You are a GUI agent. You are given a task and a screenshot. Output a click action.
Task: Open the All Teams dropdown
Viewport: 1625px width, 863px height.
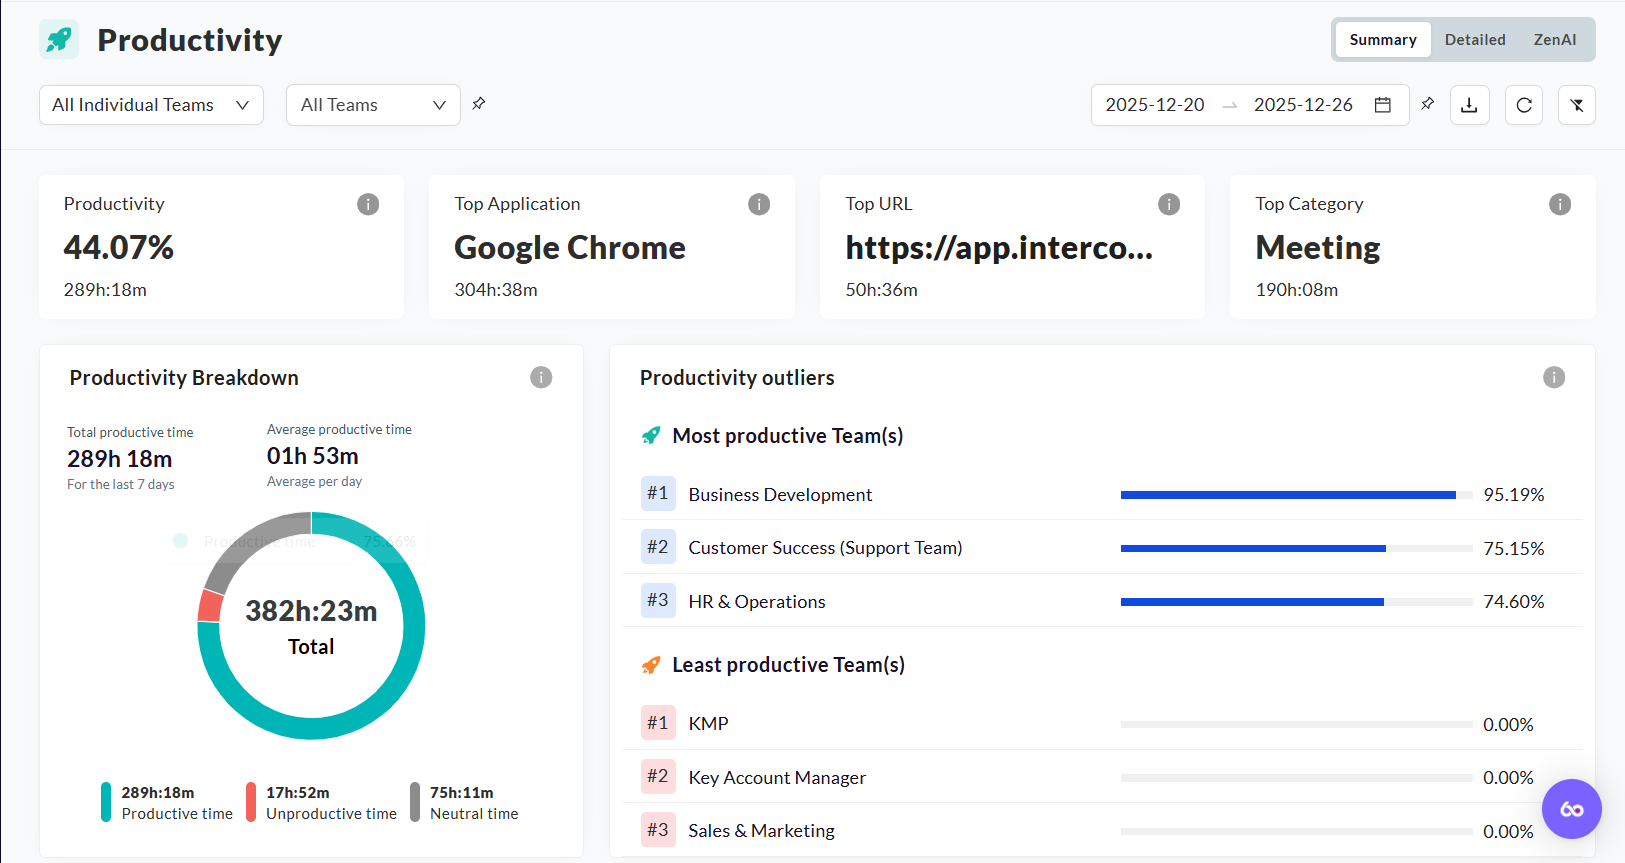pos(373,105)
